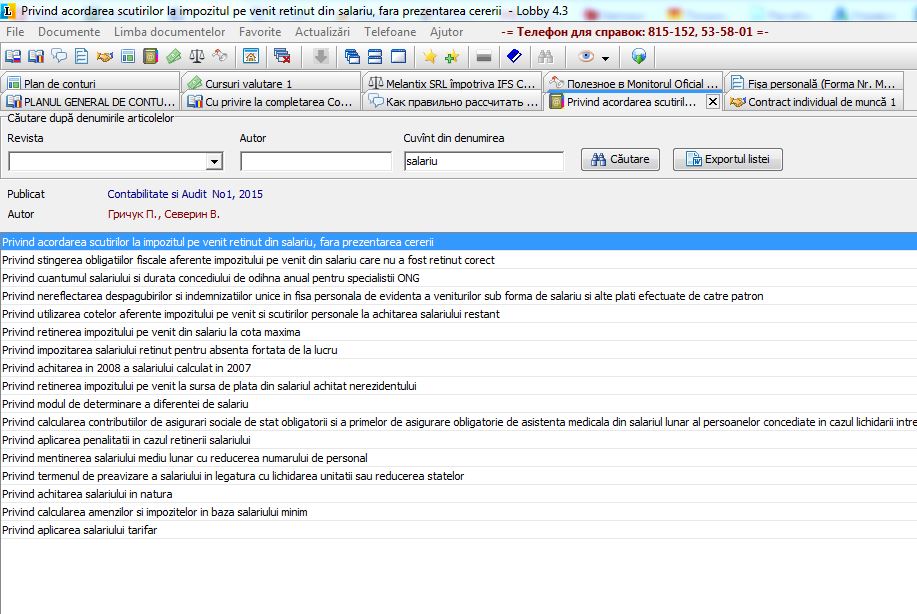Open the Romanian-flag legislation book icon
This screenshot has width=917, height=614.
(x=36, y=57)
